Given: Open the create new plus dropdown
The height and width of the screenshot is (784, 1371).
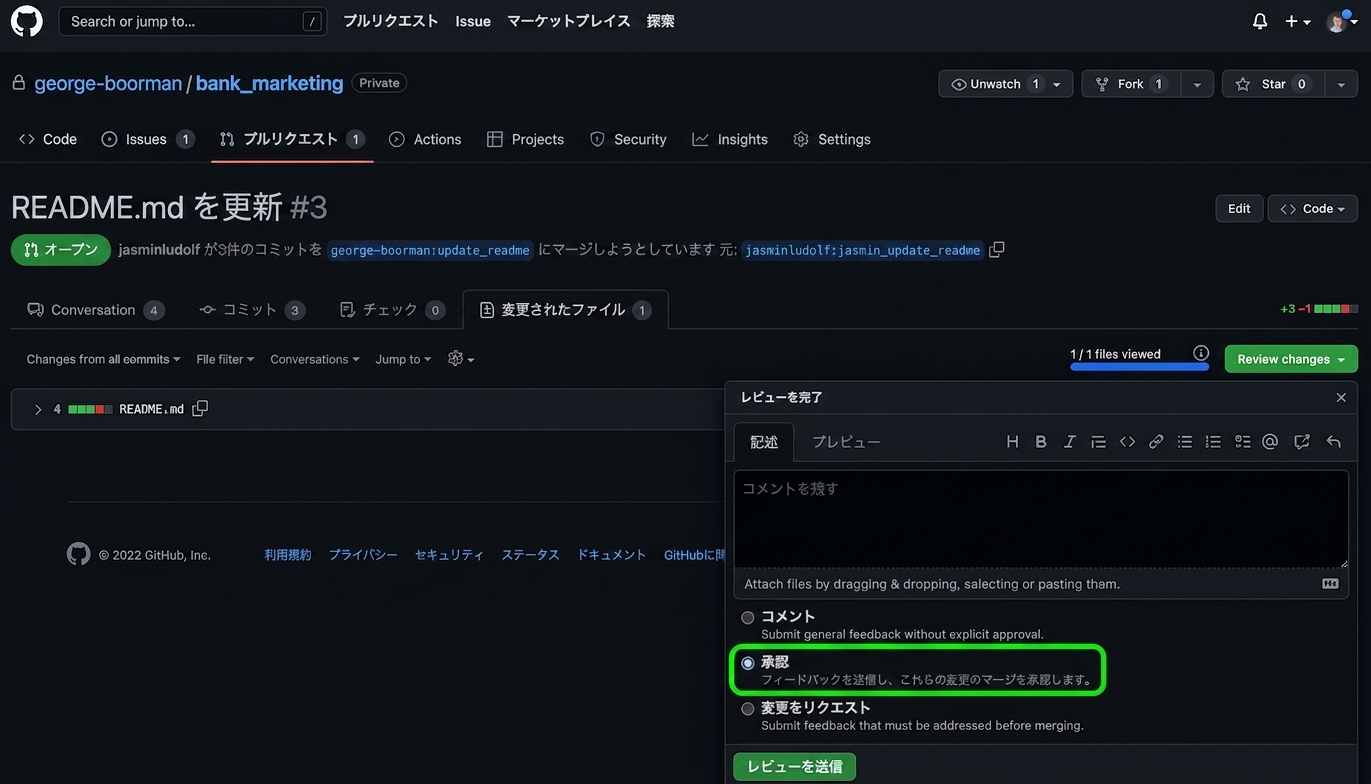Looking at the screenshot, I should [1297, 22].
